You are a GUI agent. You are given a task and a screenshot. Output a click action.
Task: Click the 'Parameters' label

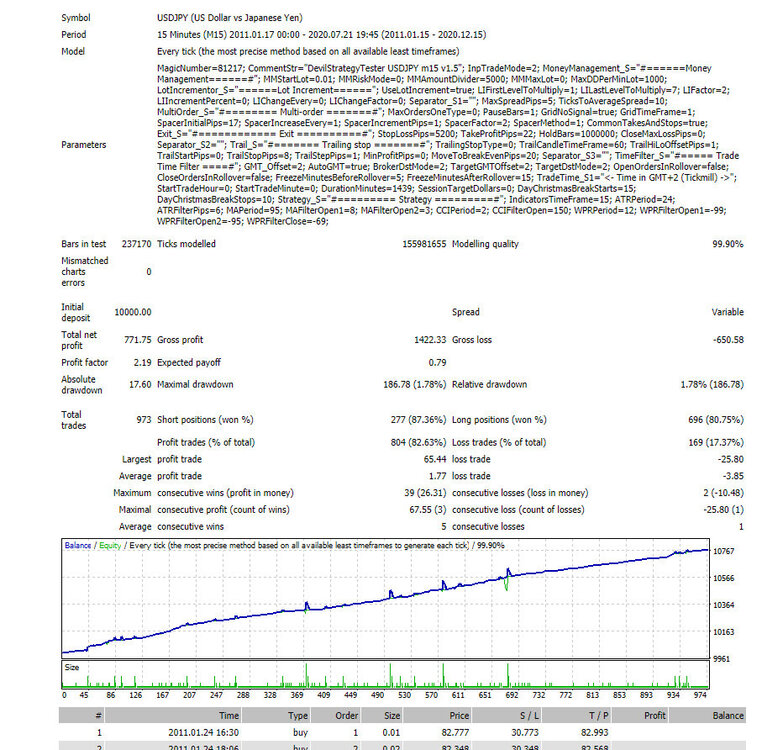pos(83,145)
